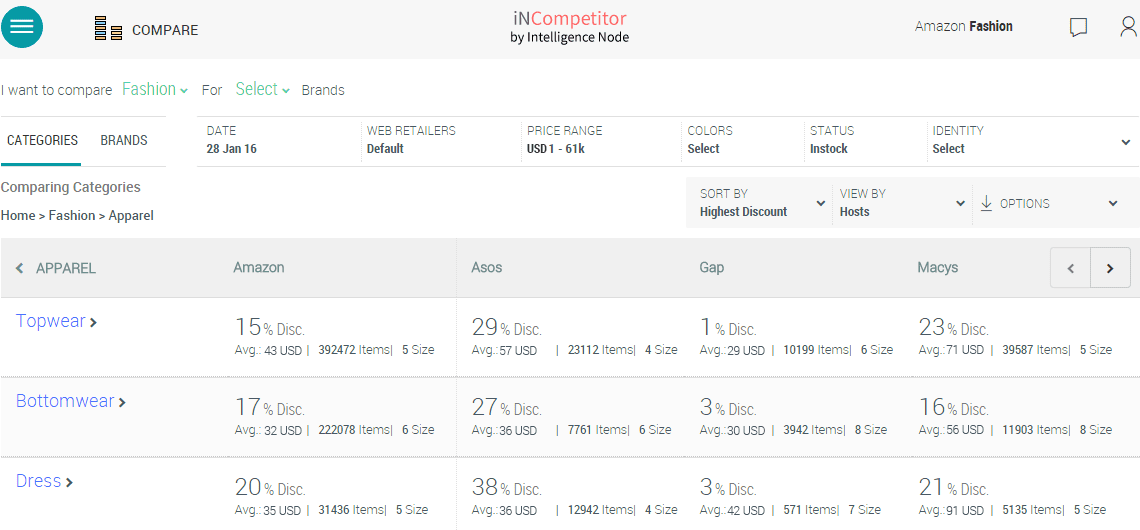Image resolution: width=1140 pixels, height=530 pixels.
Task: Click the download Options icon
Action: coord(986,203)
